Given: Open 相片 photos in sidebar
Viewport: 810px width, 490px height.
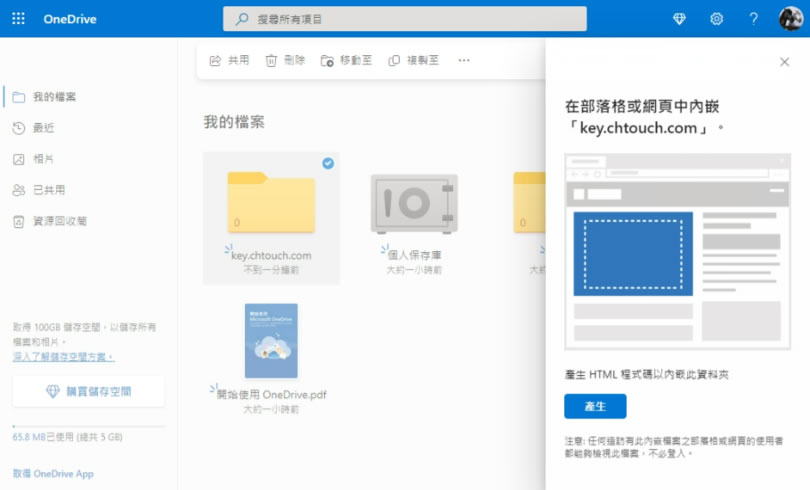Looking at the screenshot, I should pyautogui.click(x=43, y=159).
